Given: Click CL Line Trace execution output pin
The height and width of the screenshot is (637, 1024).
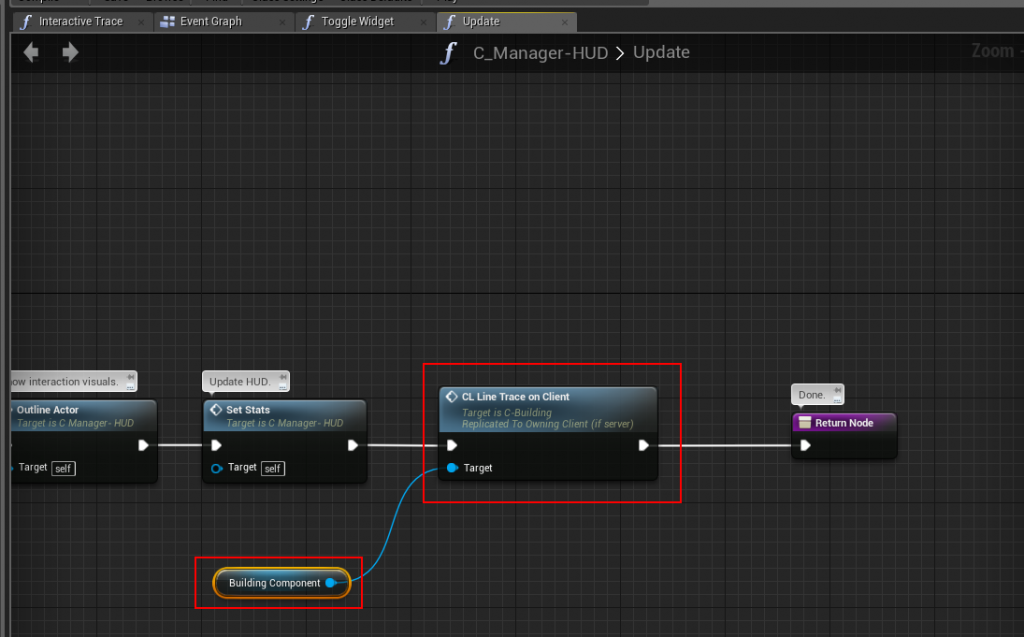Looking at the screenshot, I should coord(644,445).
